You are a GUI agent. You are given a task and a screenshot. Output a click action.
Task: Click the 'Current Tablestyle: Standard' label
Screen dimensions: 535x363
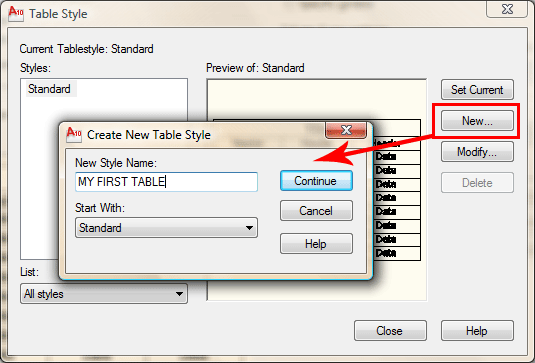pyautogui.click(x=86, y=49)
